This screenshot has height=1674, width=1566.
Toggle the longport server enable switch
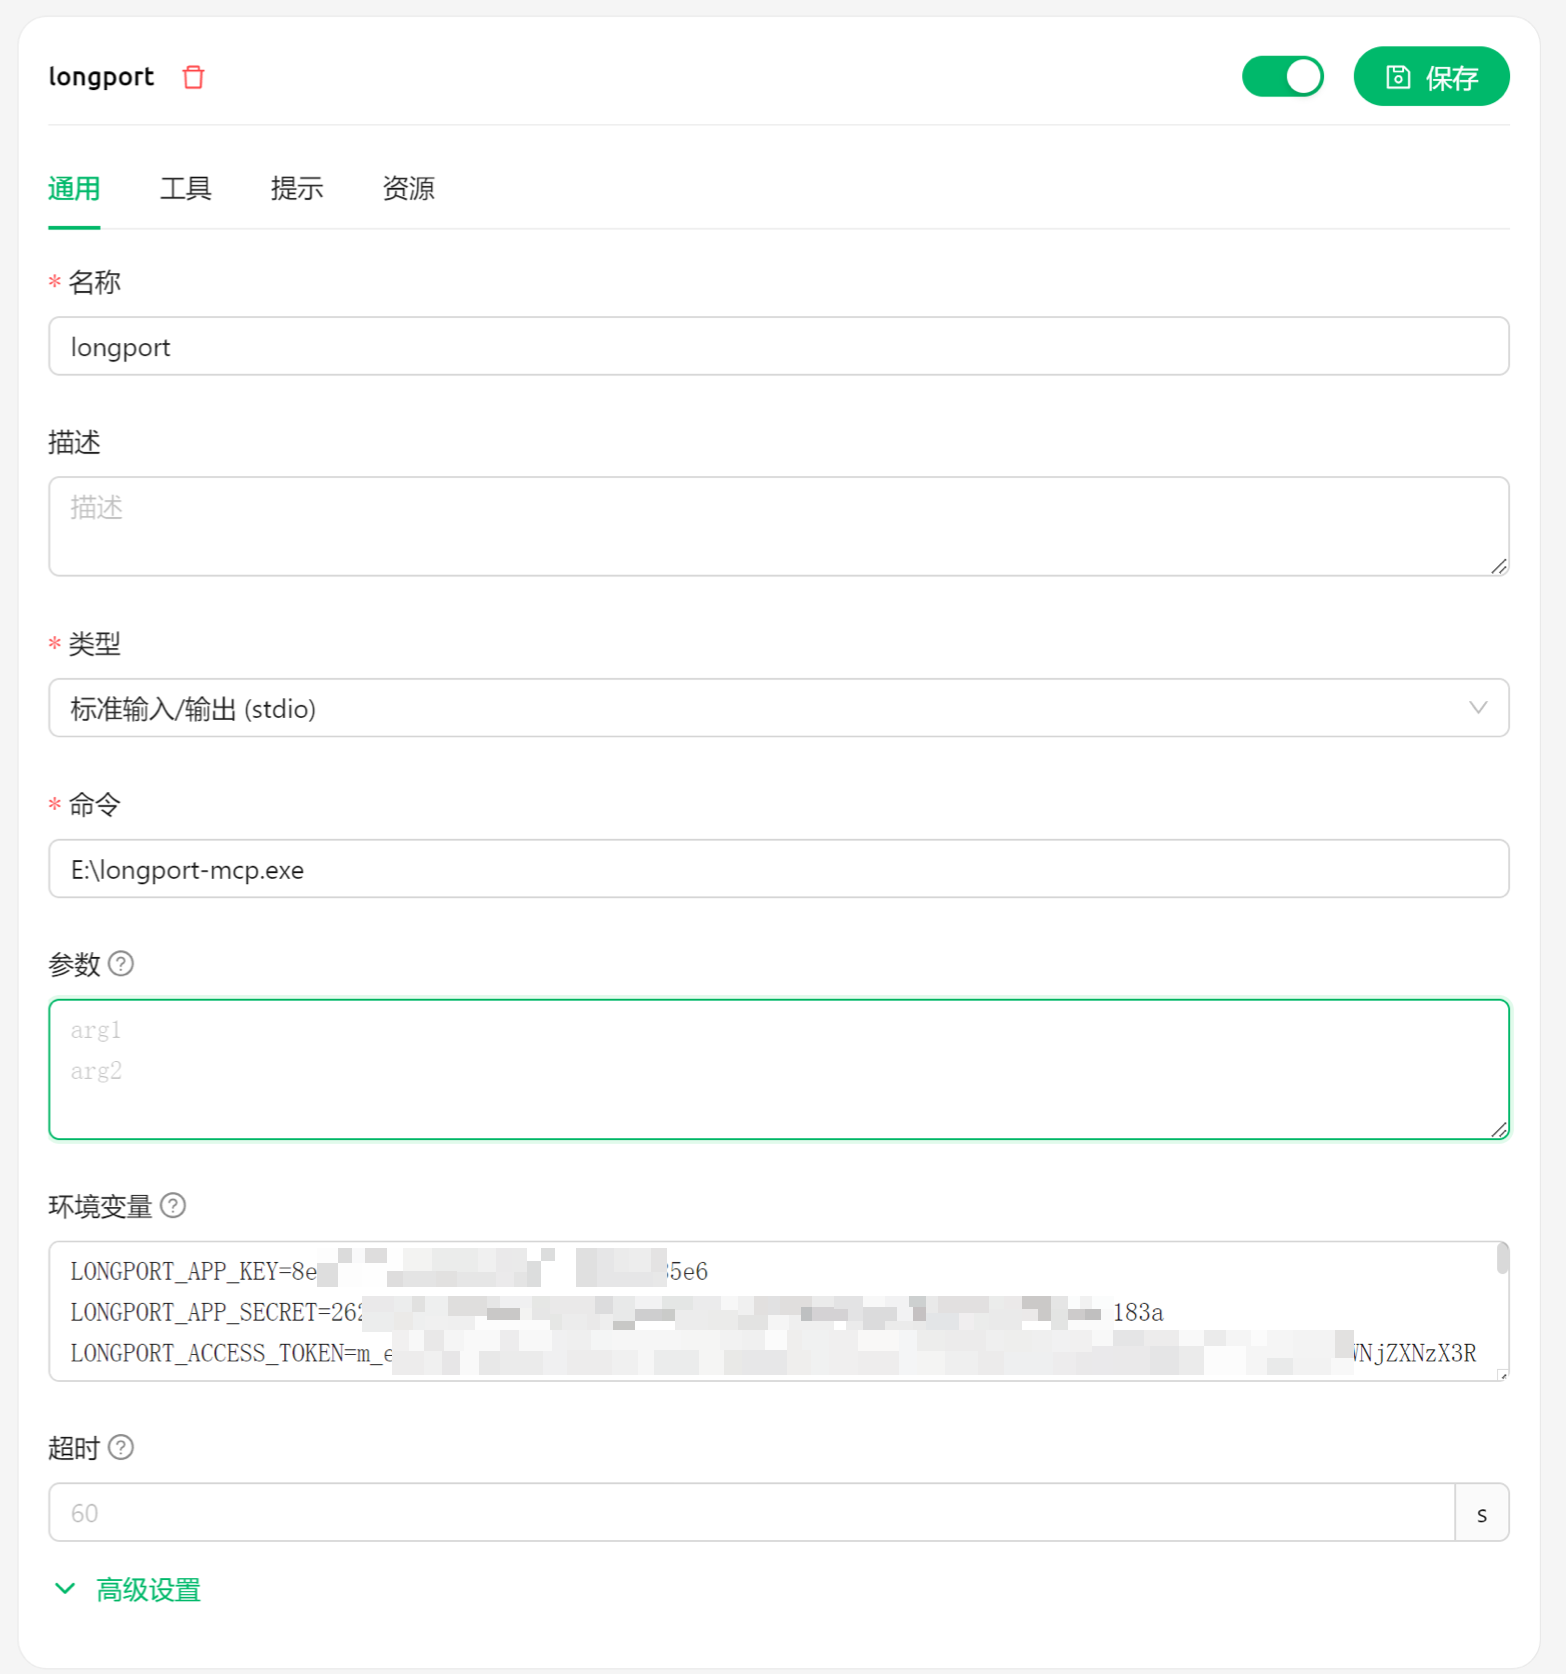coord(1282,77)
